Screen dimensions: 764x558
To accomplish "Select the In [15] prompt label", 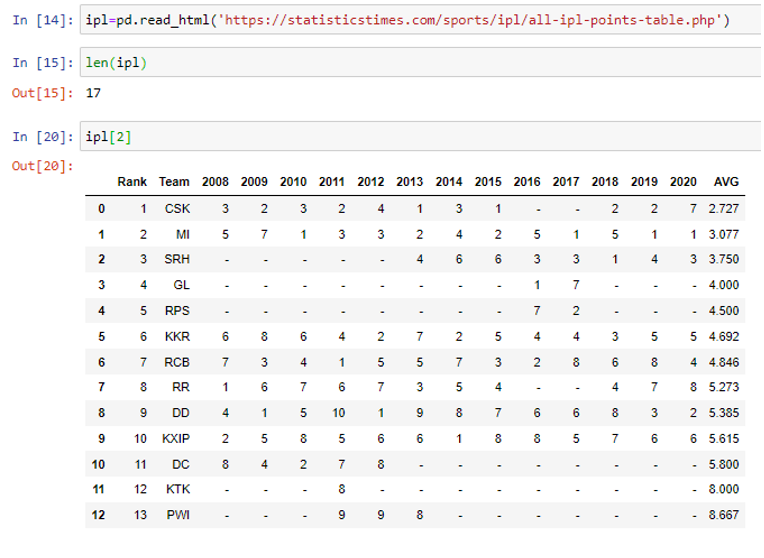I will [43, 63].
